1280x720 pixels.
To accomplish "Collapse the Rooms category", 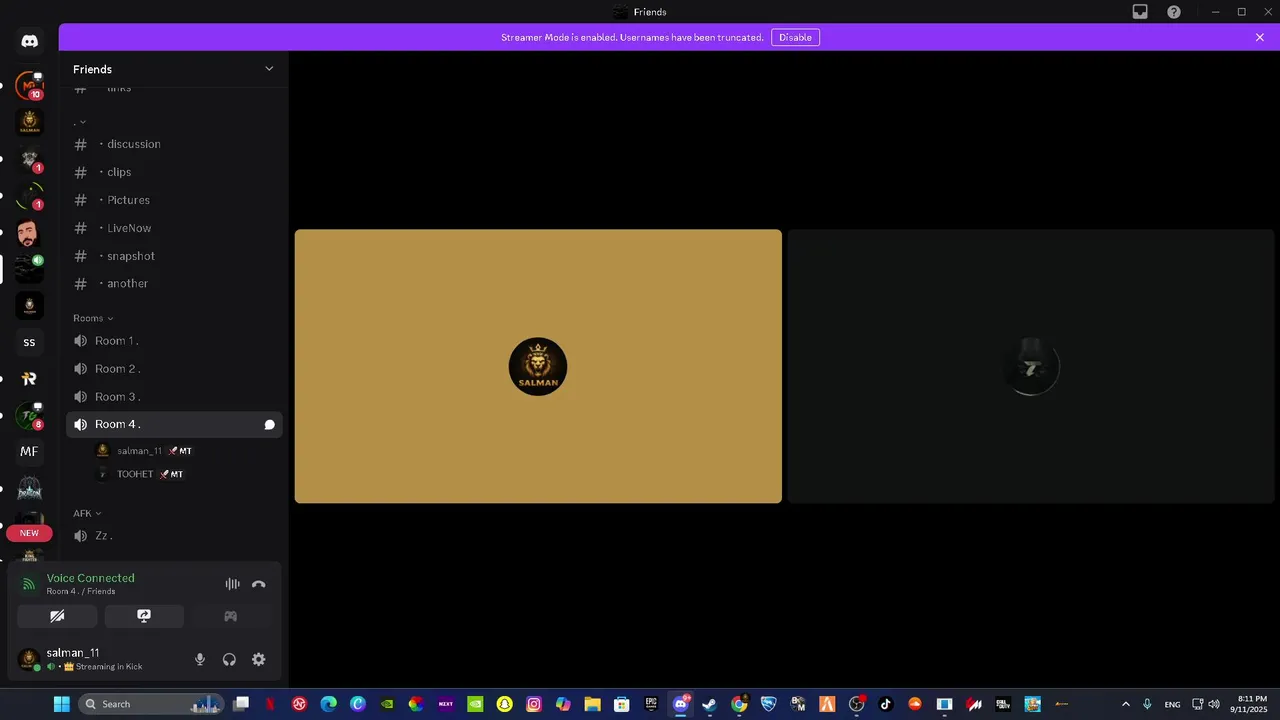I will point(93,318).
